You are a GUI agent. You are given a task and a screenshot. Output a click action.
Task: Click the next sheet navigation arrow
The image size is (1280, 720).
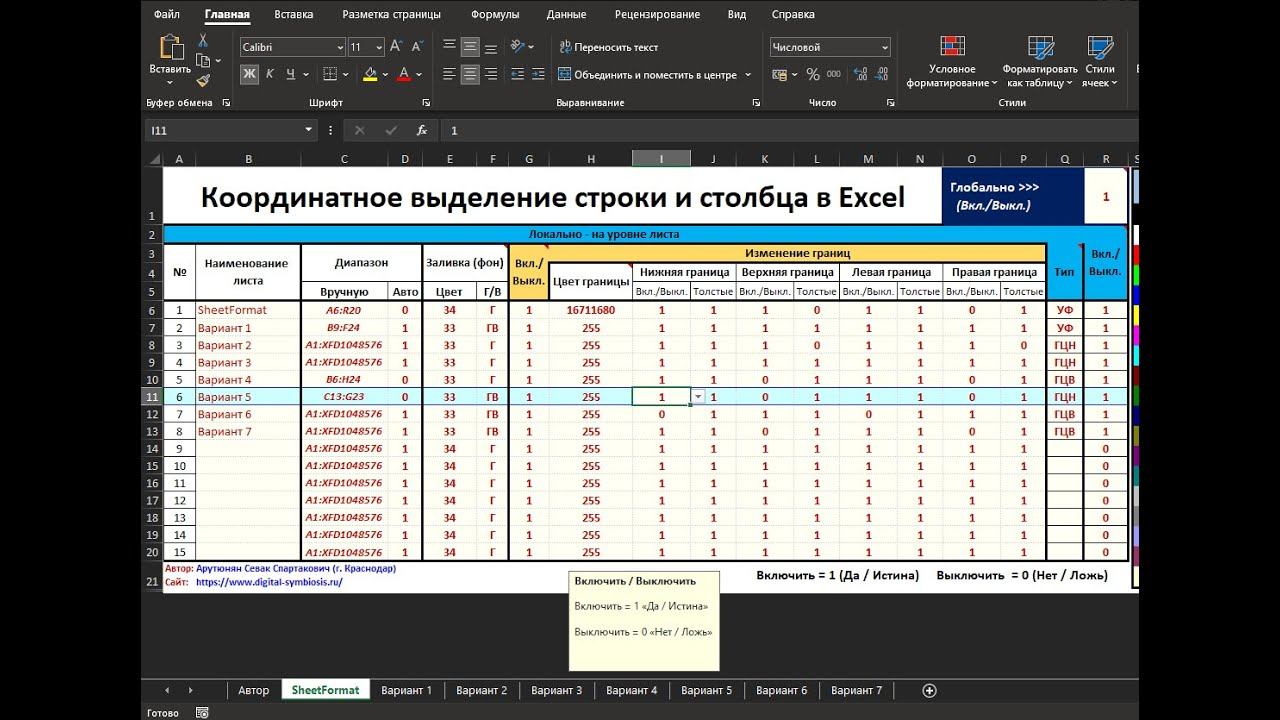pyautogui.click(x=190, y=690)
